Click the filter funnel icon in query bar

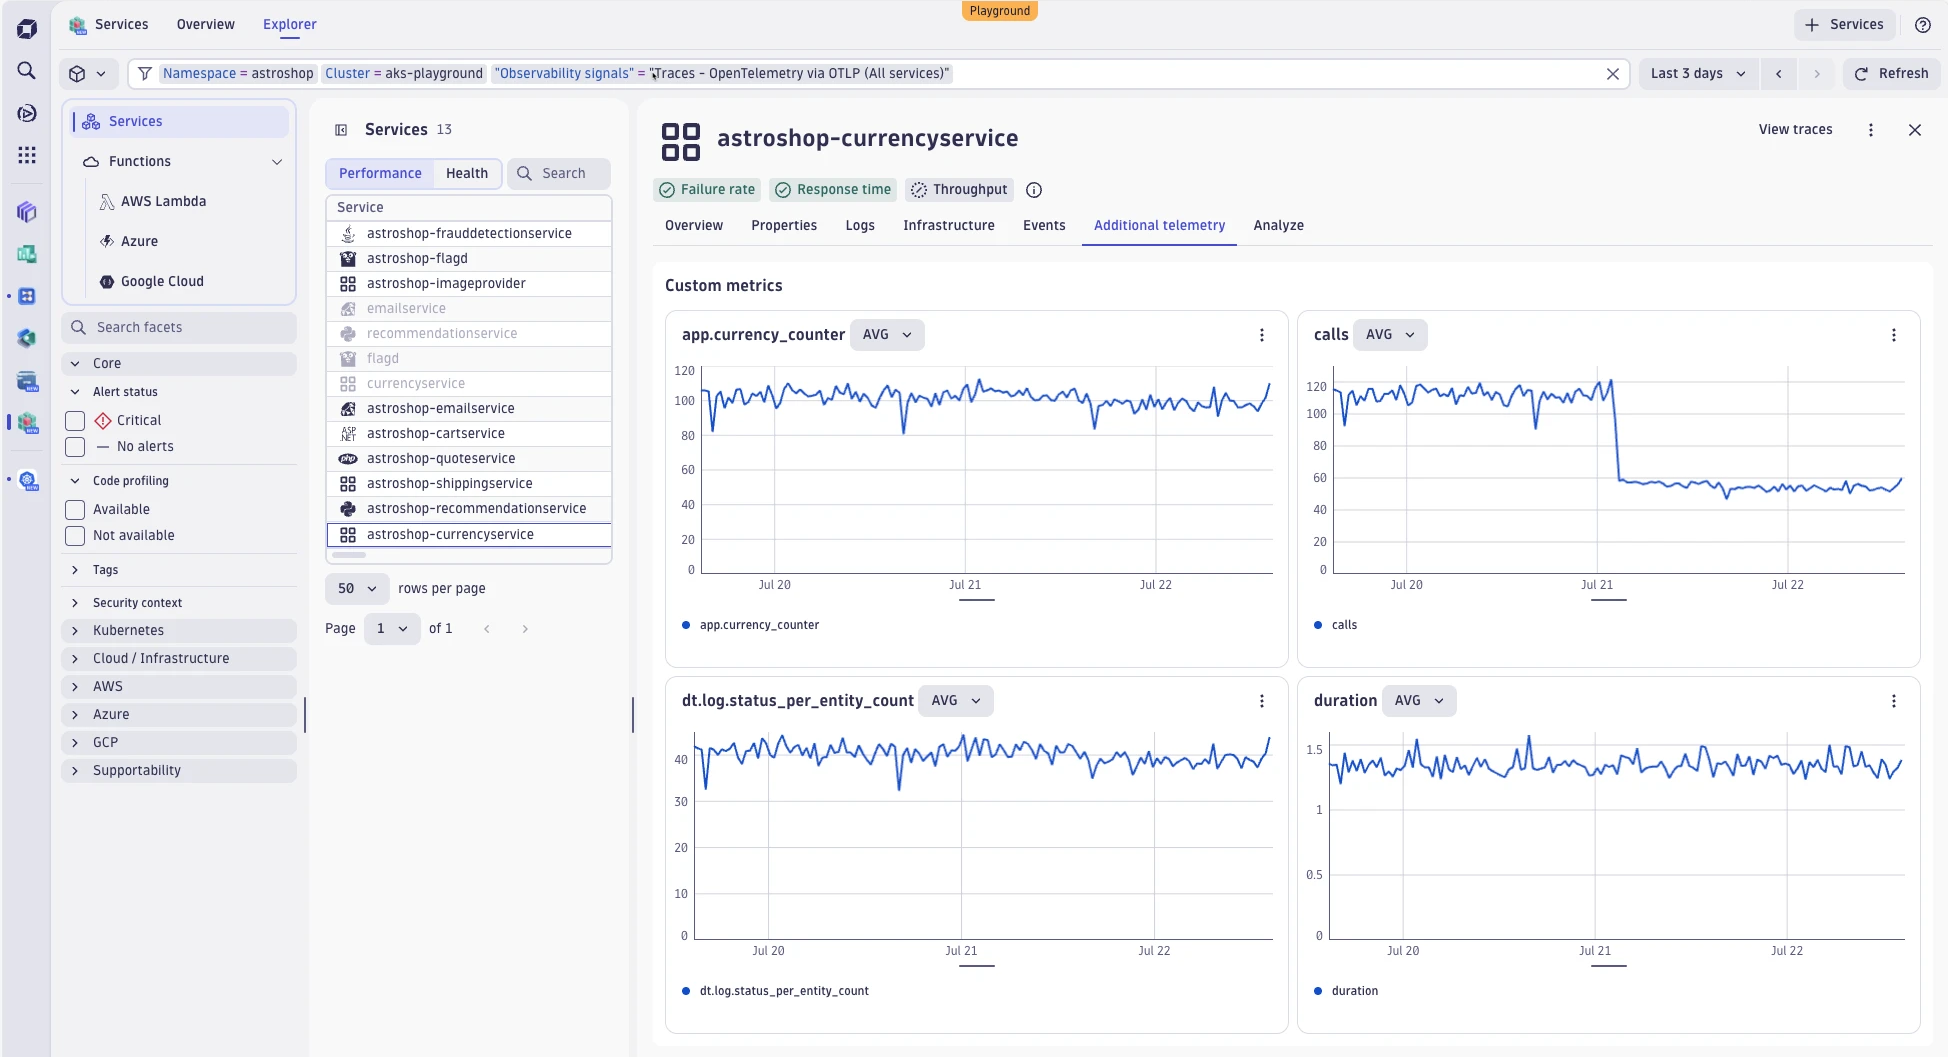pyautogui.click(x=145, y=73)
